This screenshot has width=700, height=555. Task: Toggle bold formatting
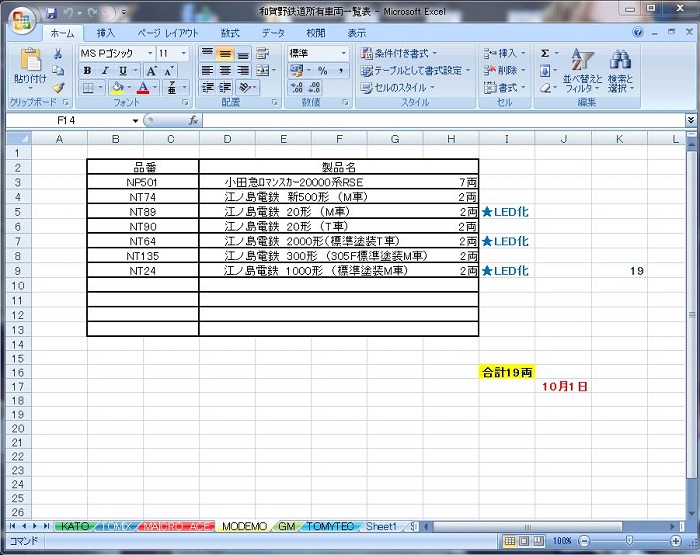pyautogui.click(x=88, y=71)
